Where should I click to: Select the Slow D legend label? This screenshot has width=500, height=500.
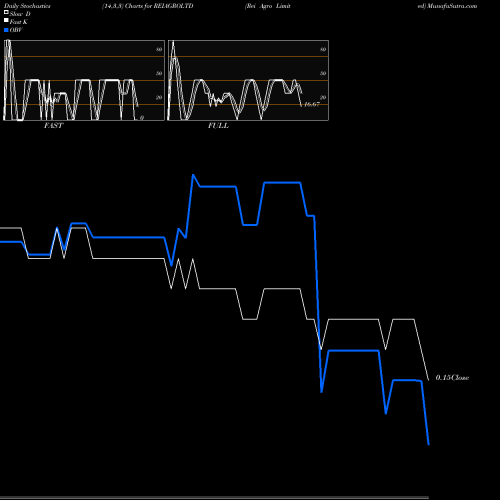click(20, 14)
